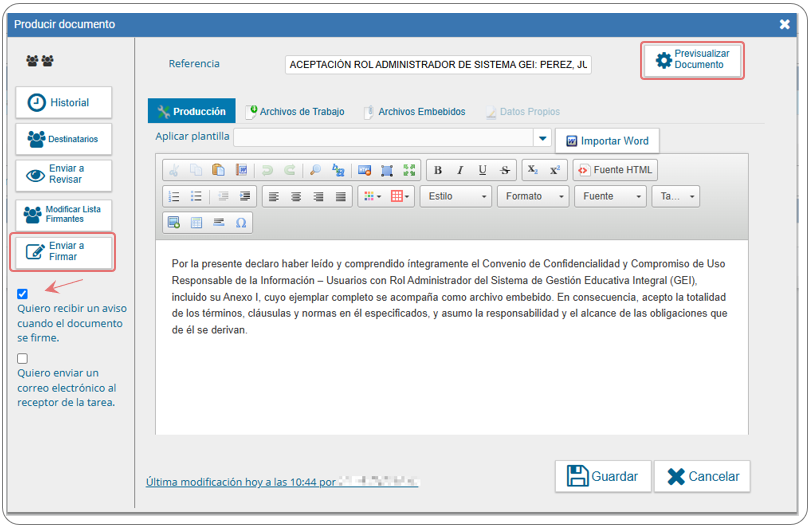Enable send email to task receiver checkbox
The height and width of the screenshot is (529, 811).
[x=22, y=358]
